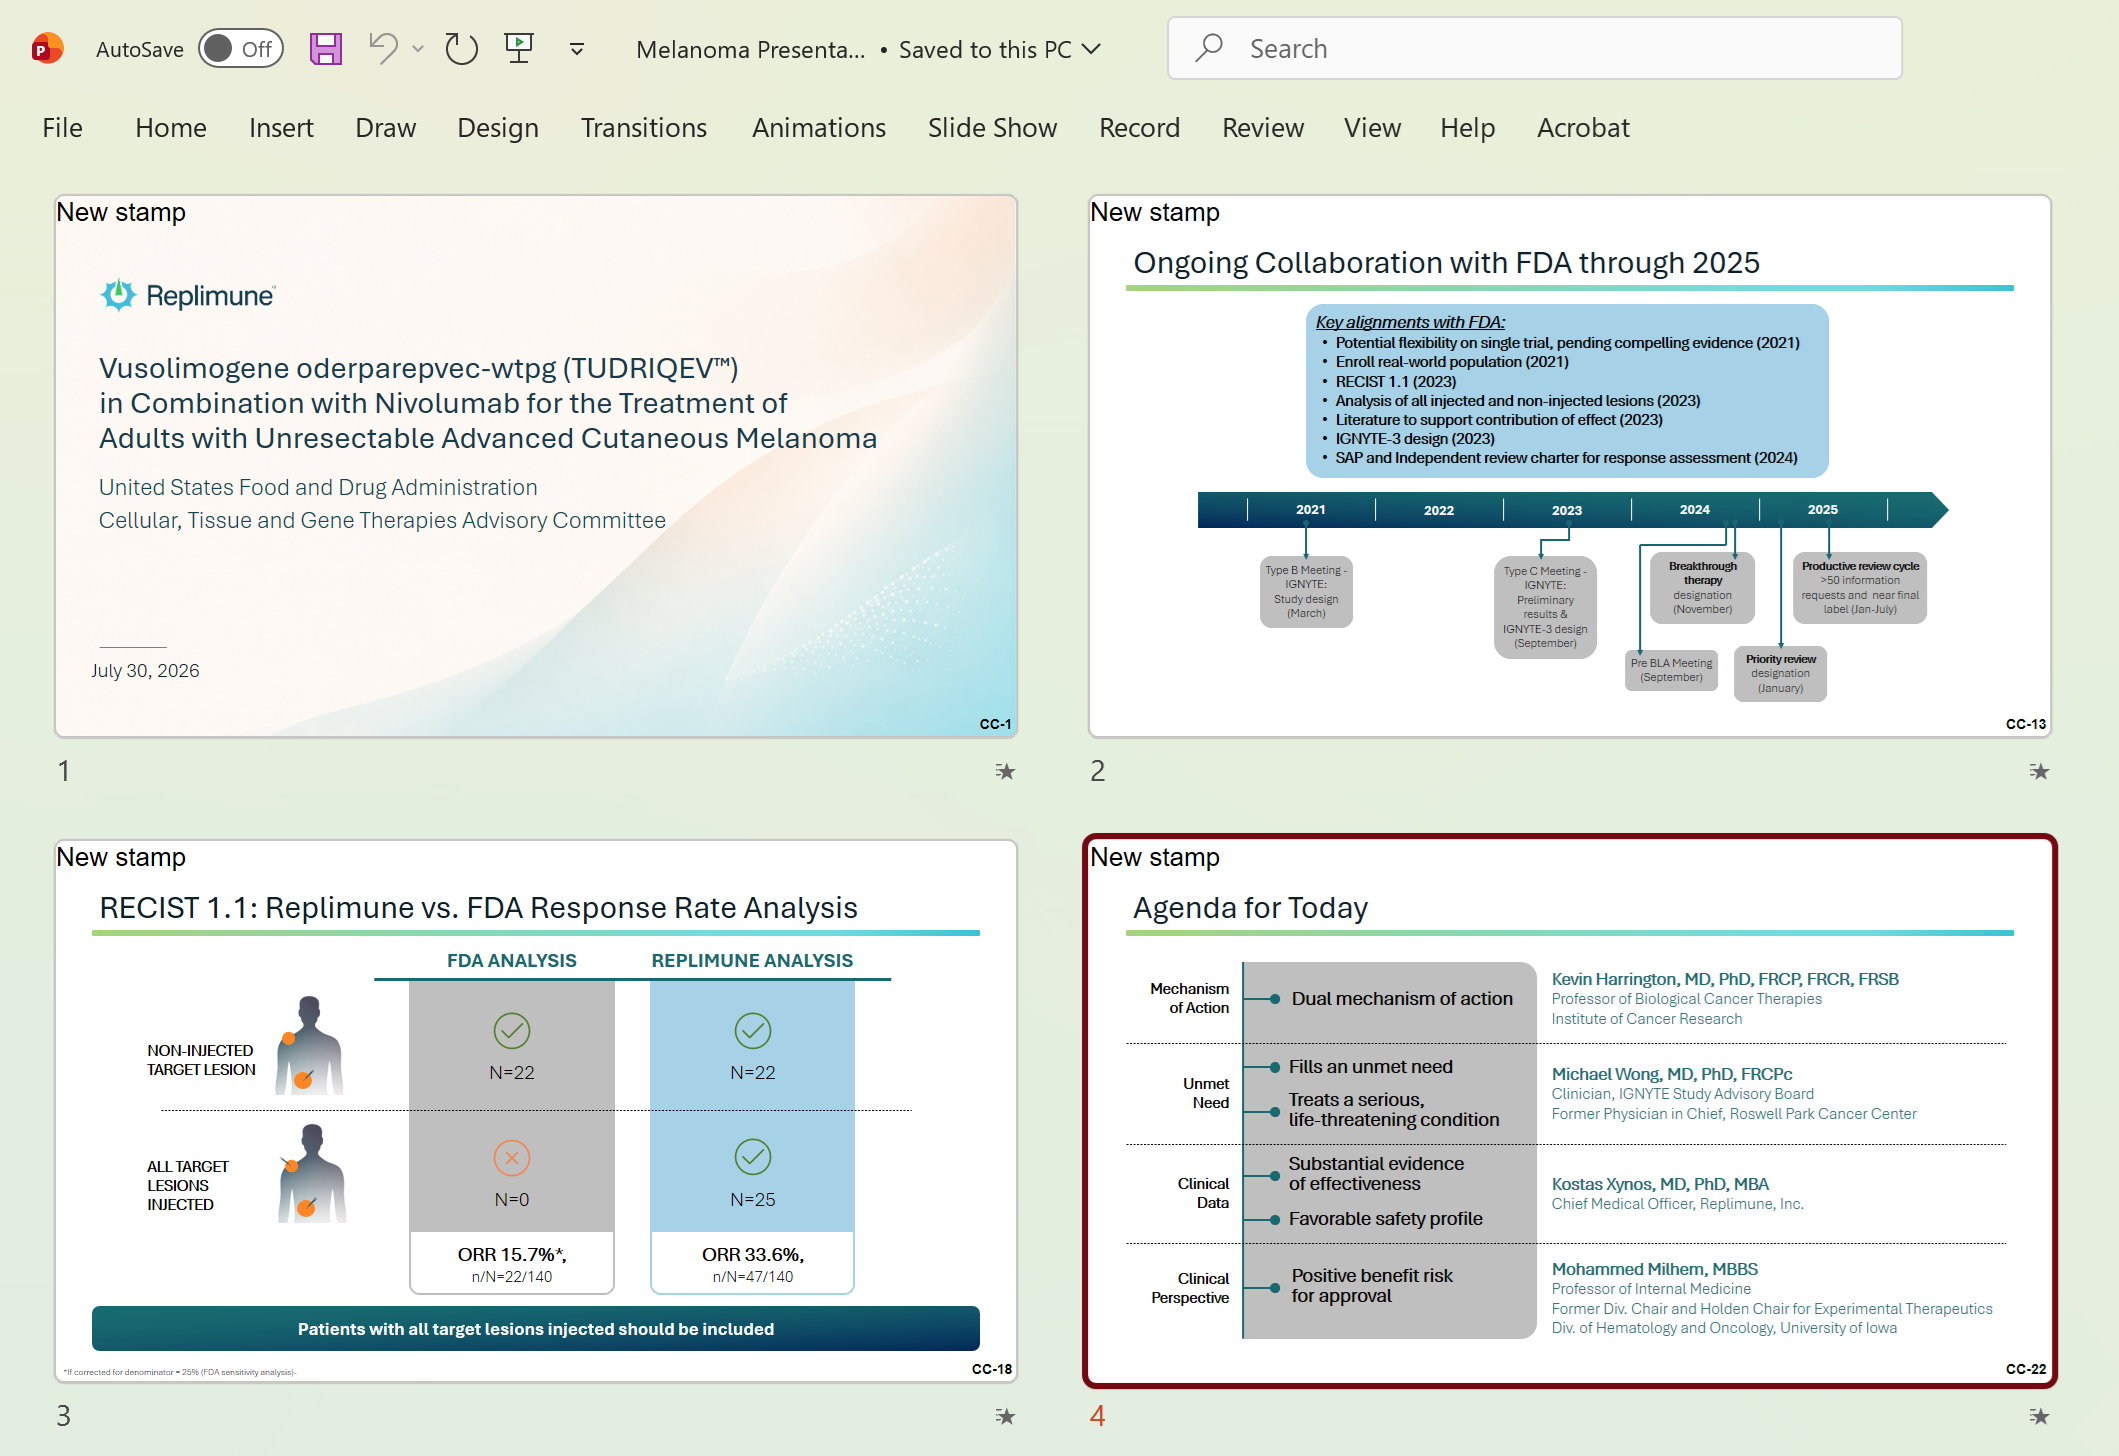Open the Undo history dropdown arrow
The image size is (2119, 1456).
(418, 49)
